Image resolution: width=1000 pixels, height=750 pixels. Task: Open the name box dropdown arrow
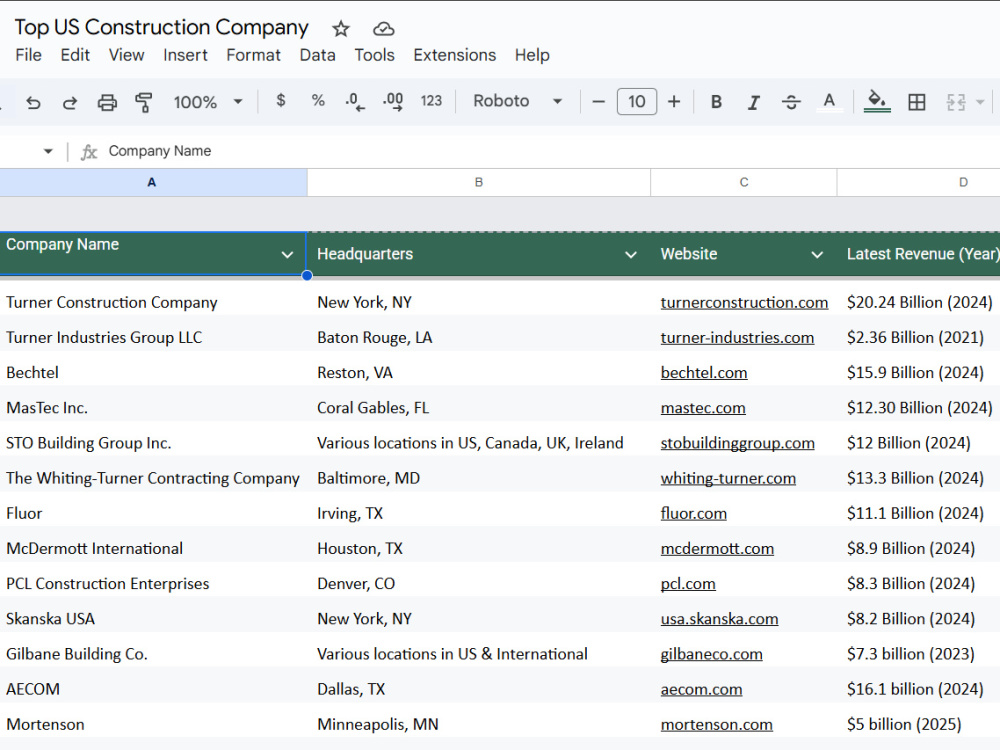(48, 151)
